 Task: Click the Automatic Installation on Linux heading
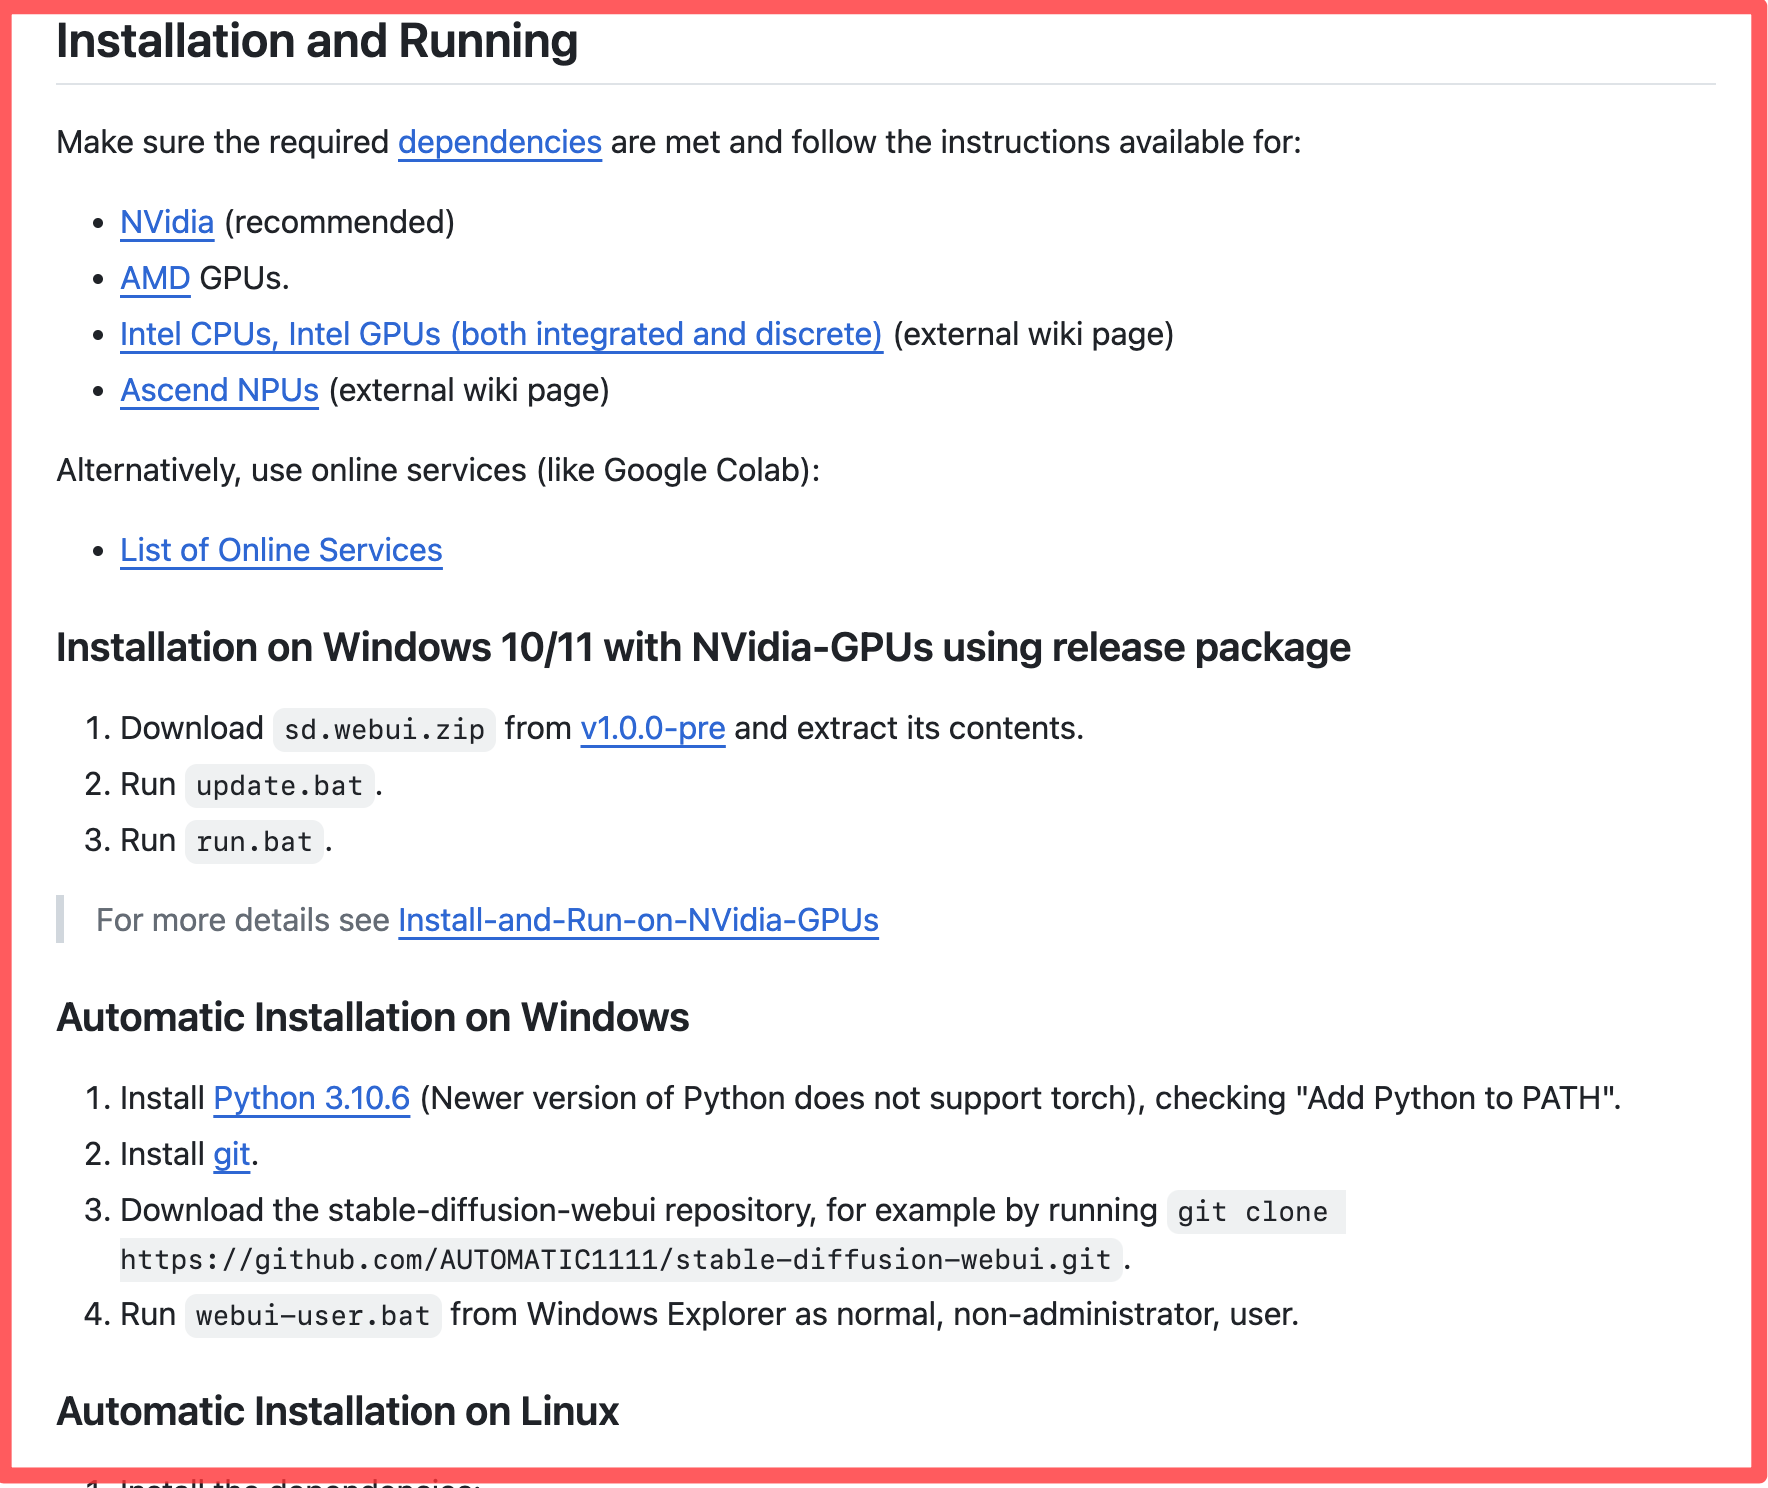pyautogui.click(x=337, y=1412)
